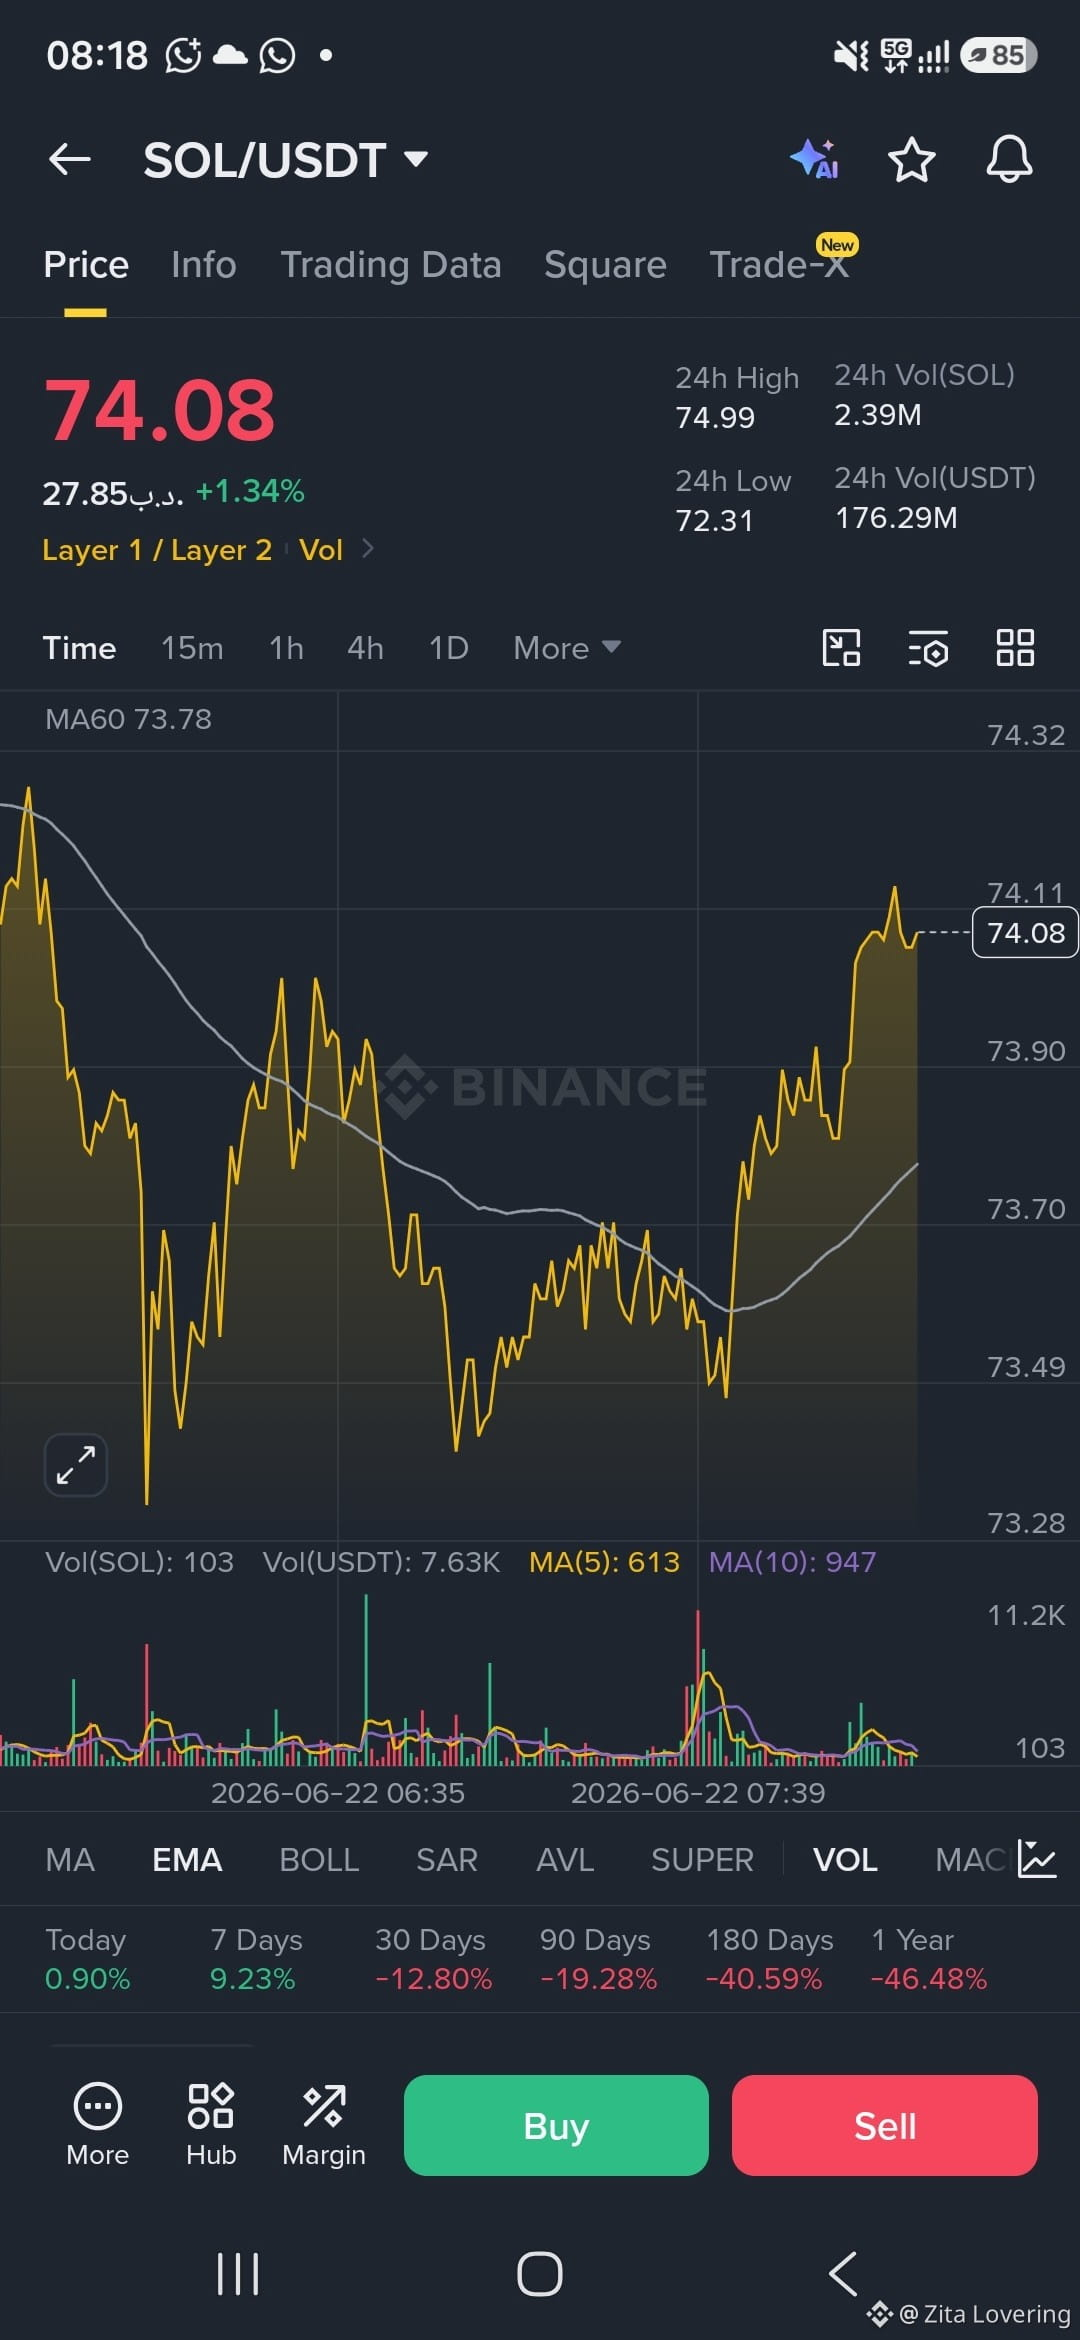This screenshot has width=1080, height=2340.
Task: Open the Square tab
Action: point(605,265)
